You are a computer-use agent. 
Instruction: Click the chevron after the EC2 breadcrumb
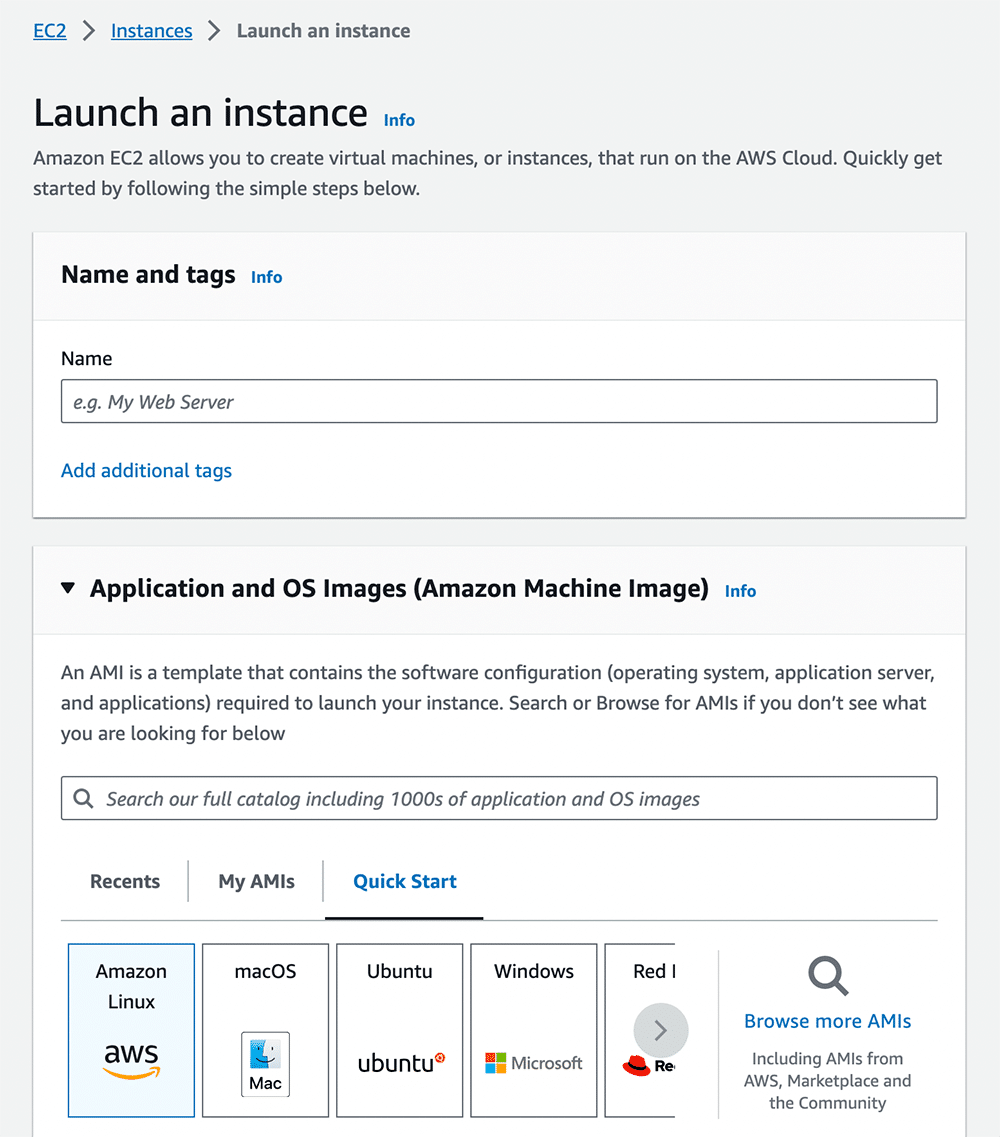click(x=88, y=30)
